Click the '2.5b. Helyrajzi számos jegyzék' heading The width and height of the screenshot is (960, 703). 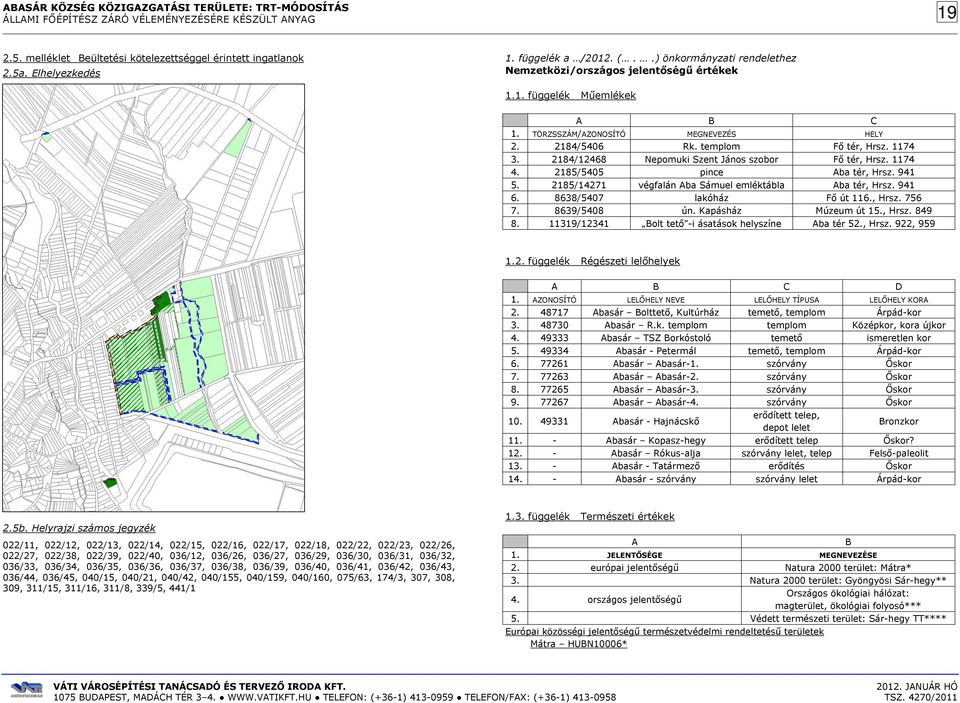tap(79, 528)
